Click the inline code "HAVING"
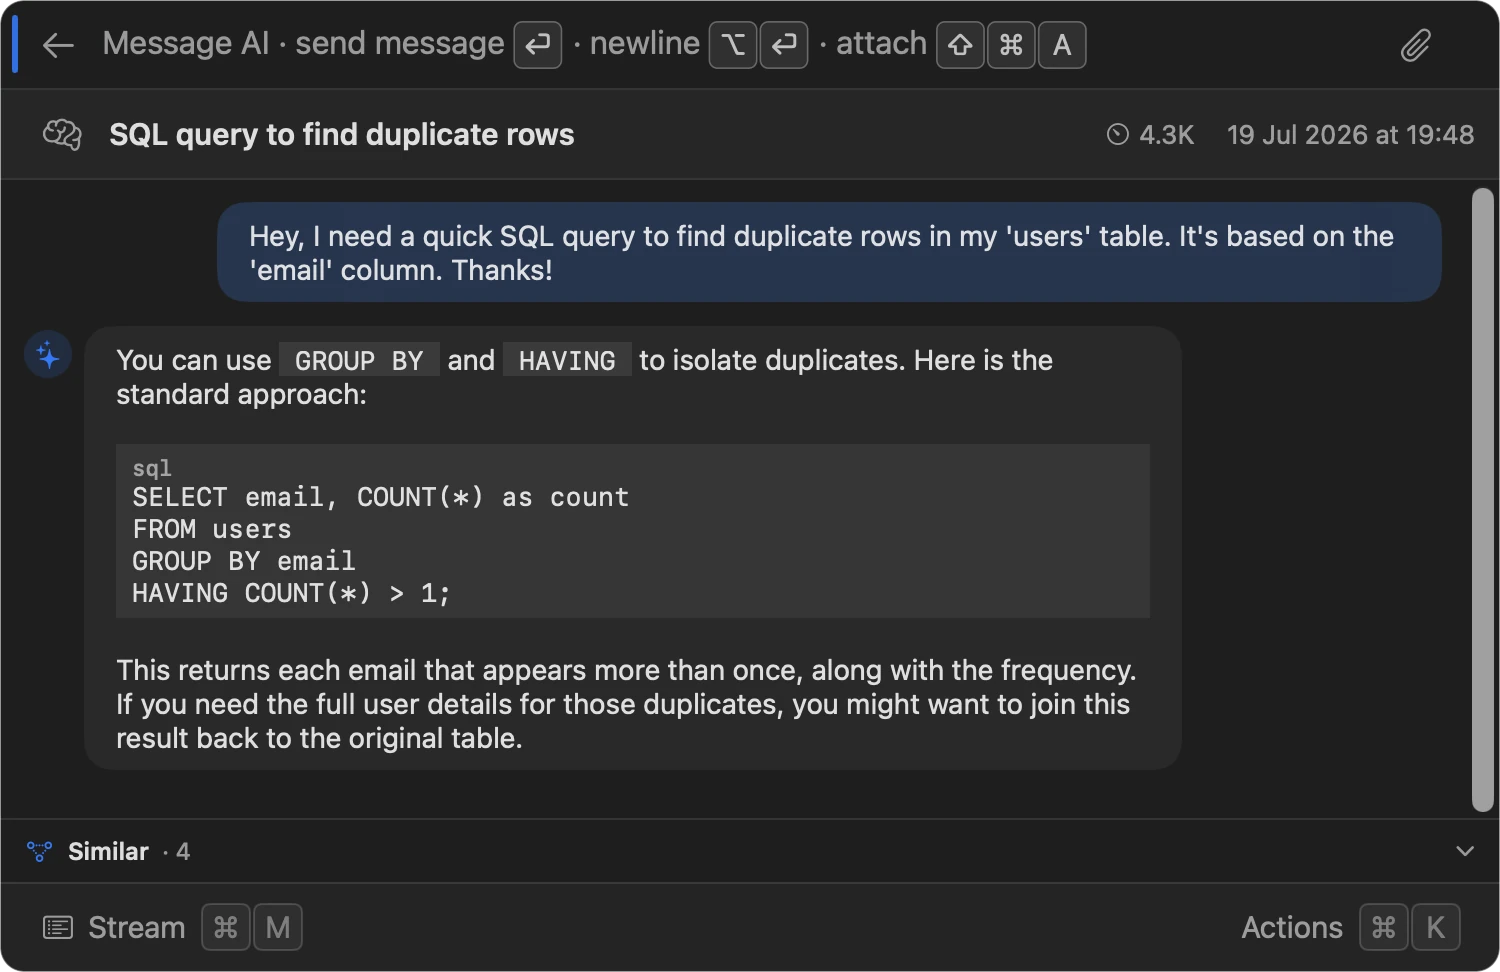Screen dimensions: 1500x972 pyautogui.click(x=567, y=360)
